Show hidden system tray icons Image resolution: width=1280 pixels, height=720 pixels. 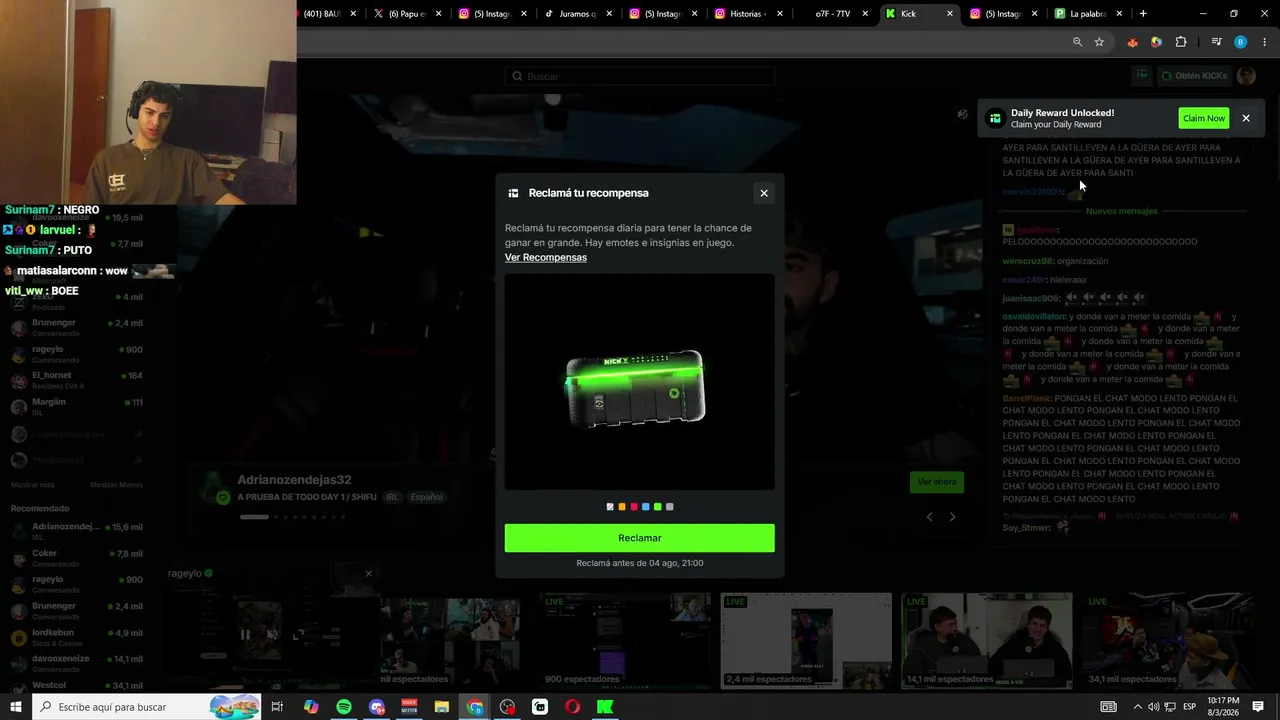[x=1138, y=707]
